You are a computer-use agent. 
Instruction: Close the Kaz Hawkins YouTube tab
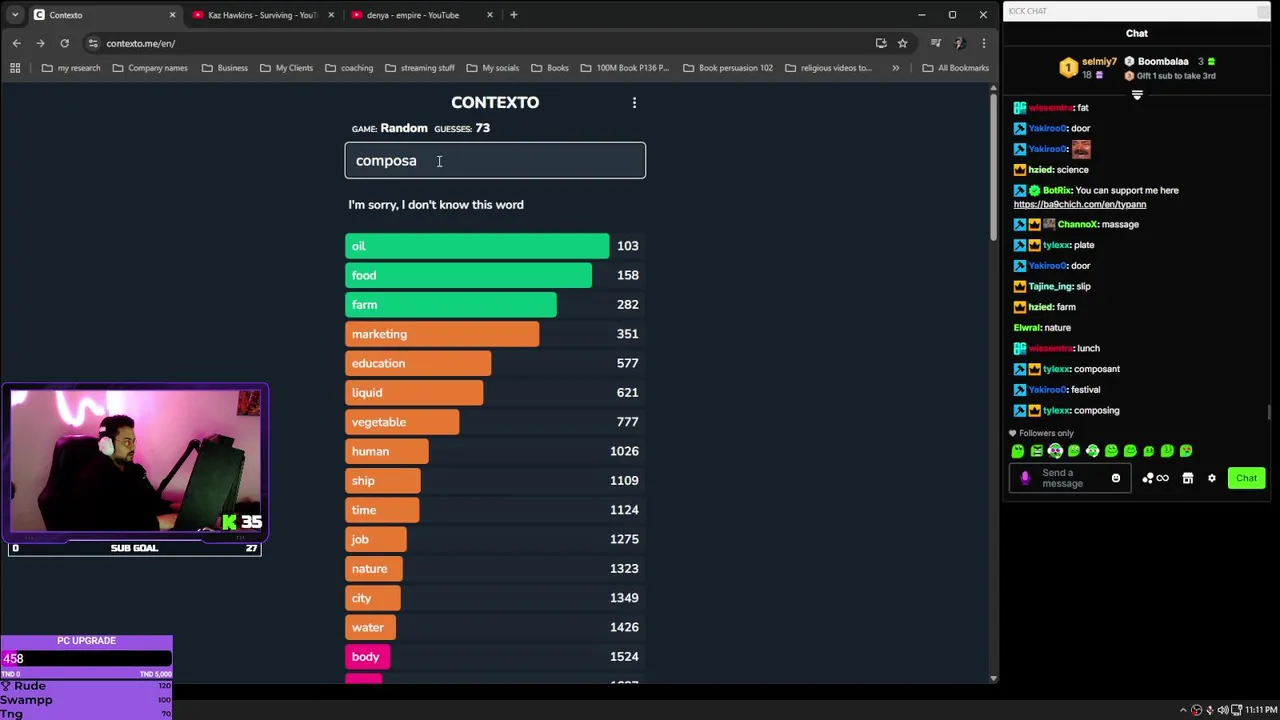tap(331, 15)
